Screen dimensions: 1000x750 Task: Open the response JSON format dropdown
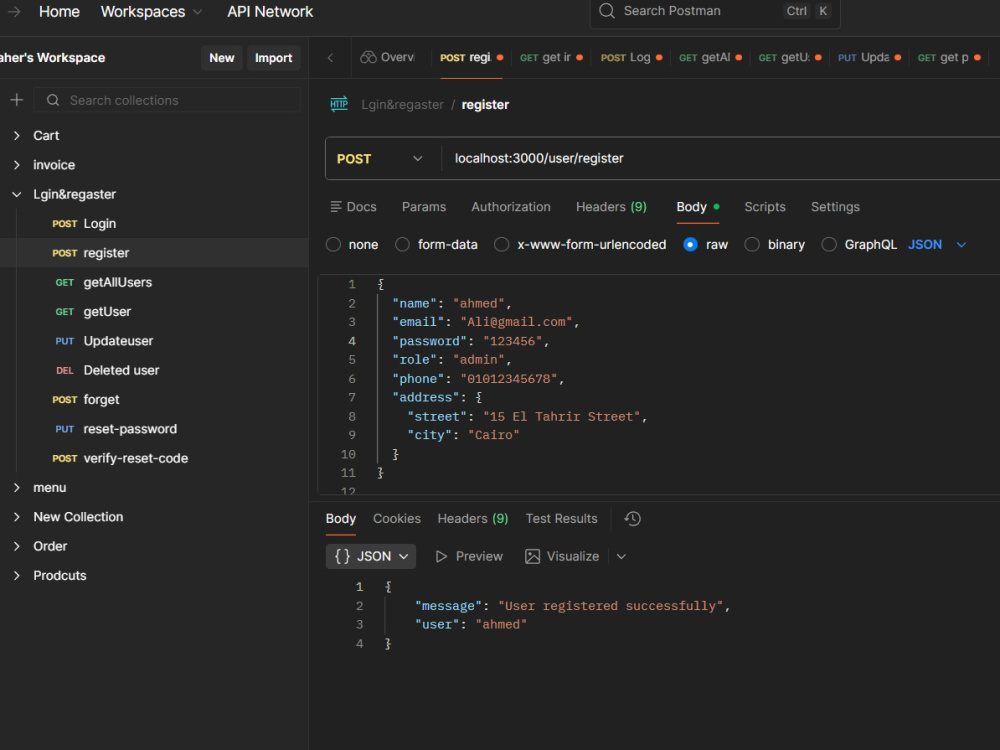371,556
